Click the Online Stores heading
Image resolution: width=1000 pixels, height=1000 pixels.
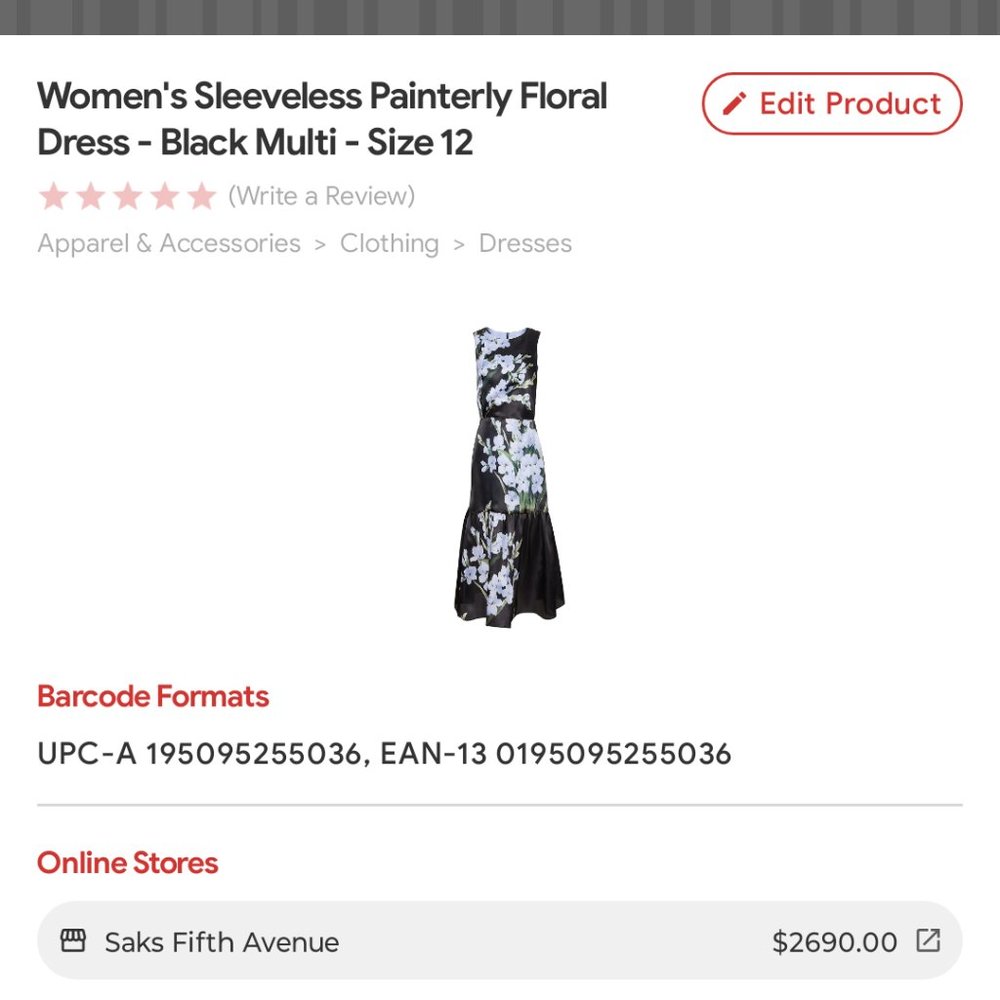pos(127,862)
